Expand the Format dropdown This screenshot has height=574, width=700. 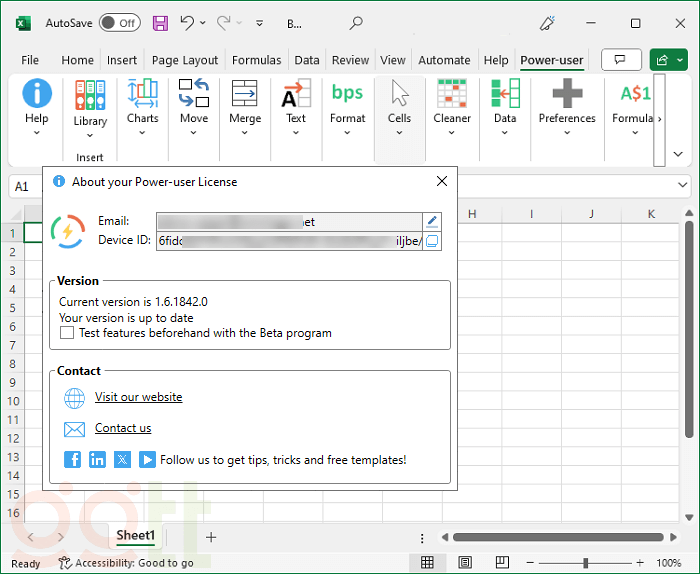(x=347, y=132)
